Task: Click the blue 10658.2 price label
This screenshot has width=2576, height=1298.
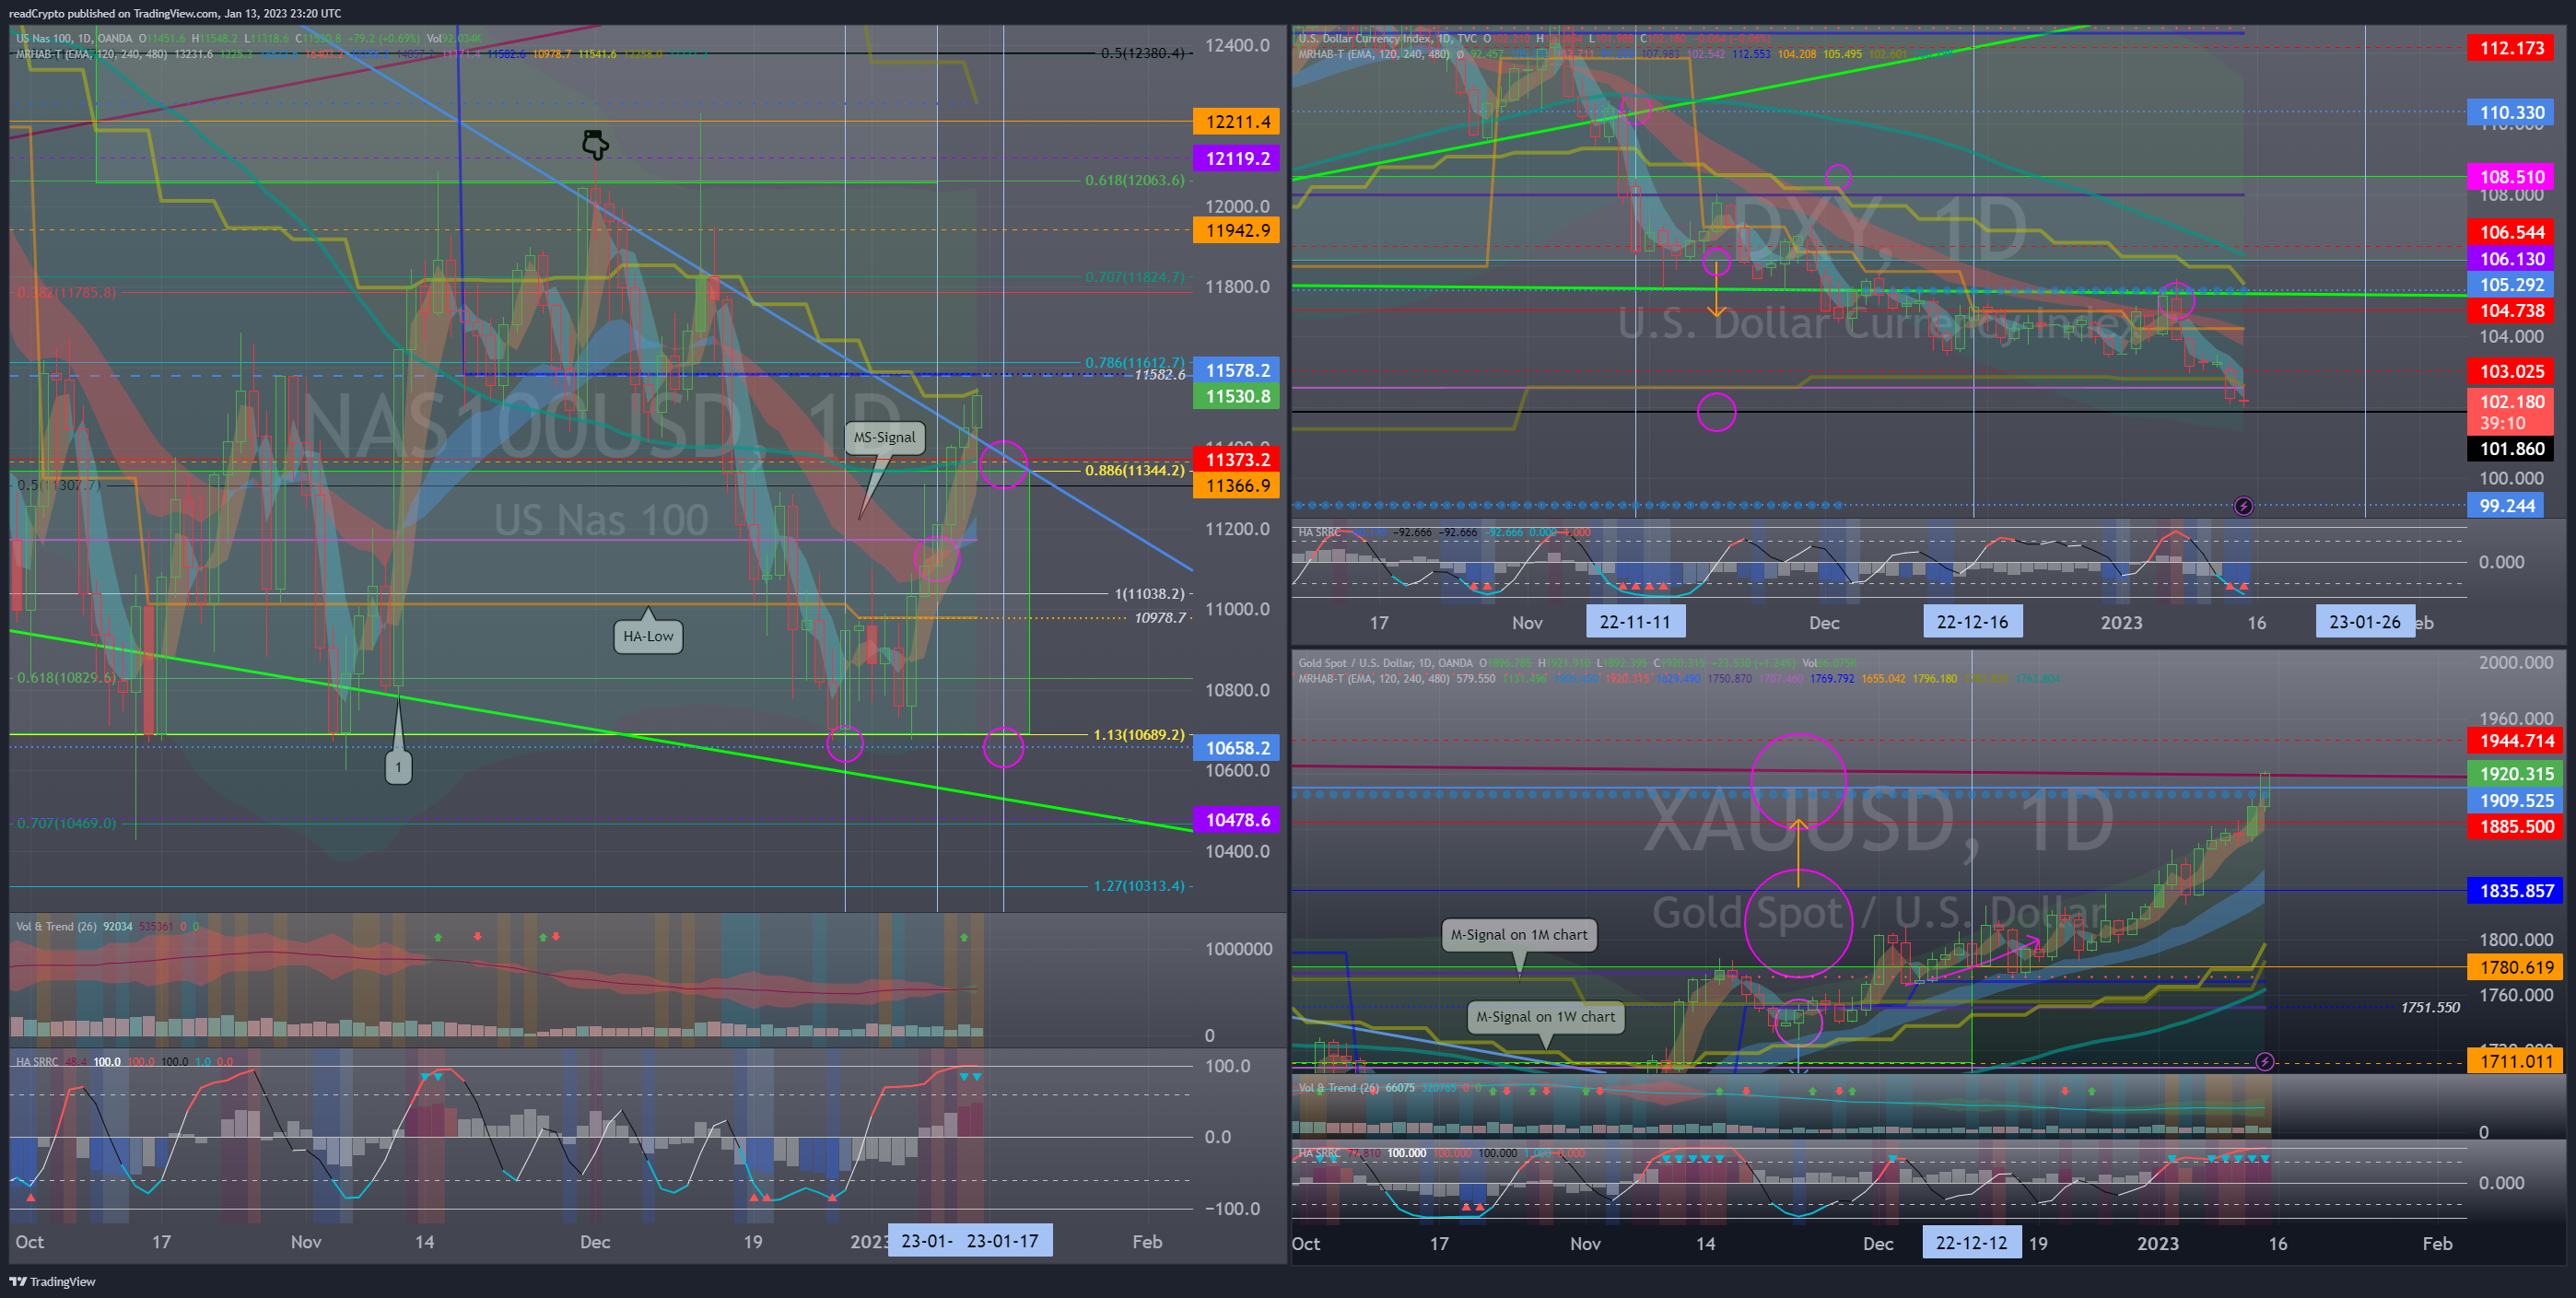Action: pyautogui.click(x=1237, y=748)
